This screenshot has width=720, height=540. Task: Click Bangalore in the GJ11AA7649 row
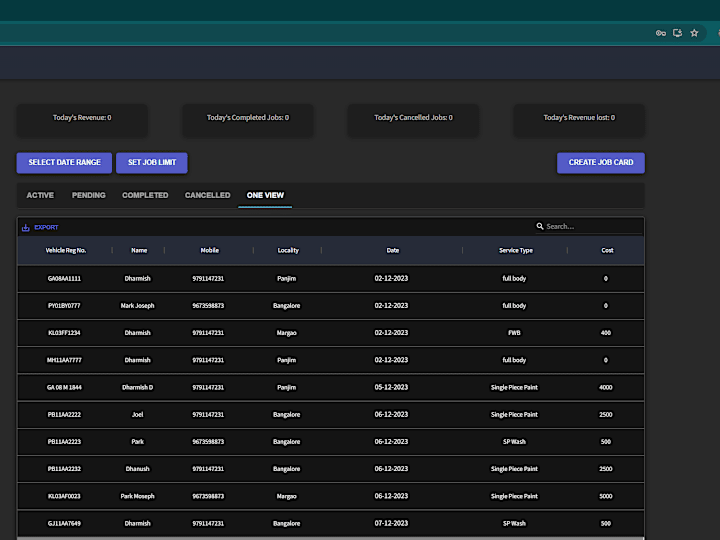(287, 523)
